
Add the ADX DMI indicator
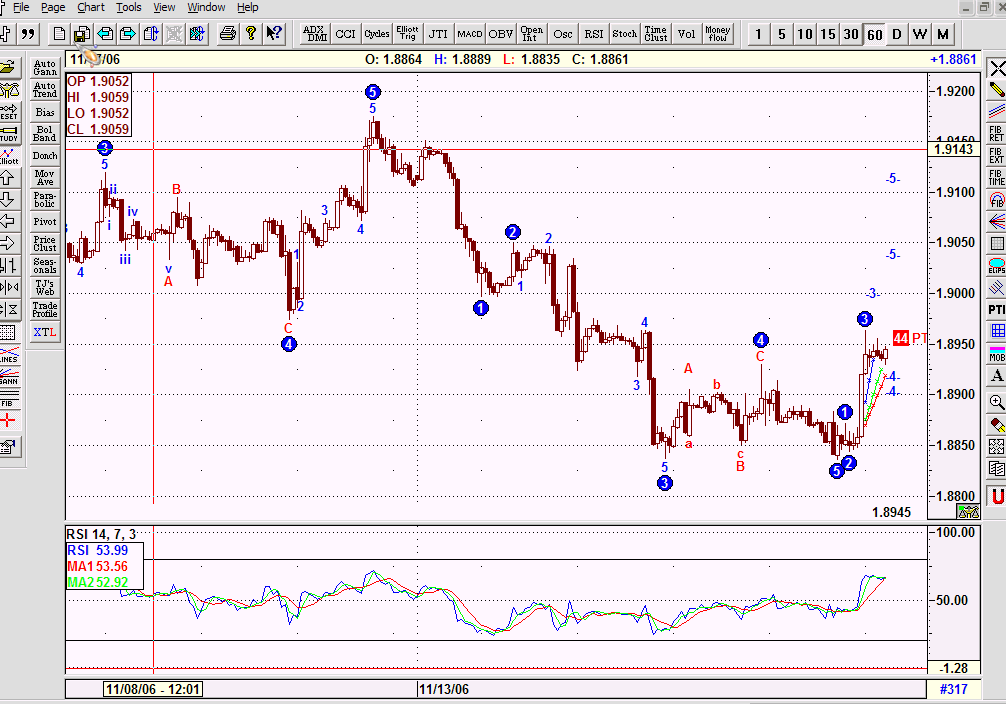click(x=314, y=34)
